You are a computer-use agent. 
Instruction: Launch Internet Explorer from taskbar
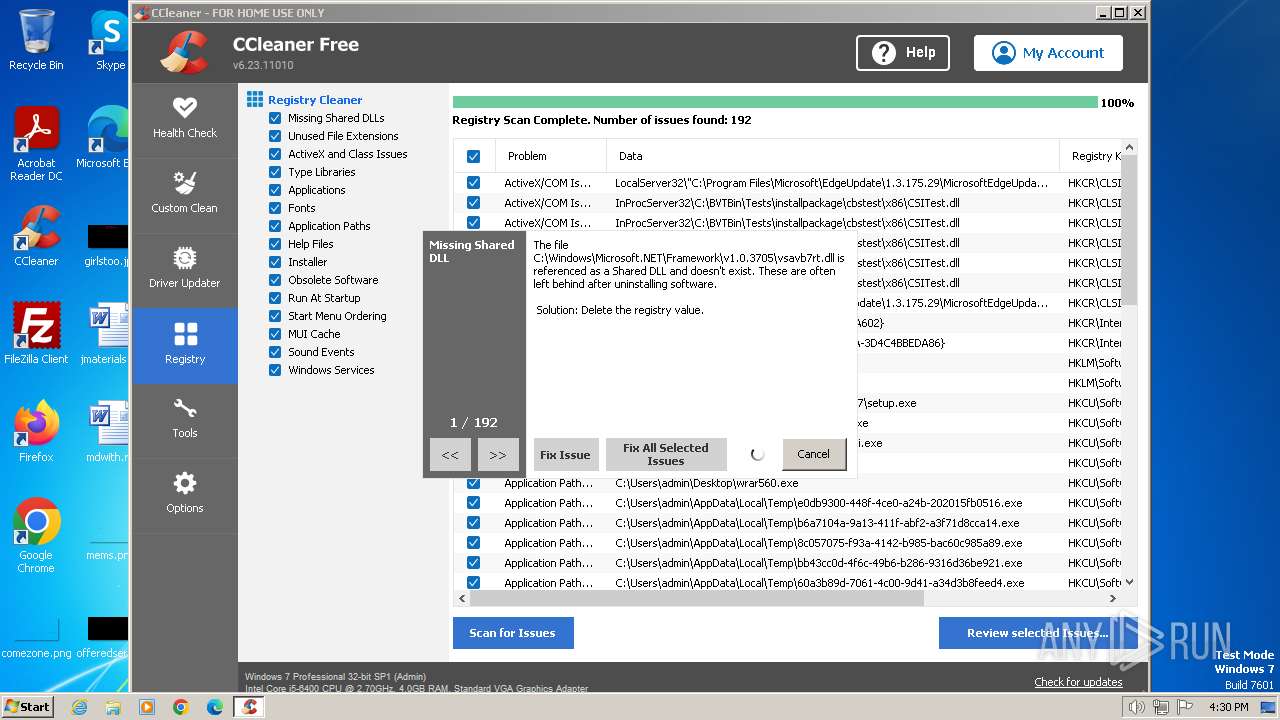pyautogui.click(x=79, y=707)
